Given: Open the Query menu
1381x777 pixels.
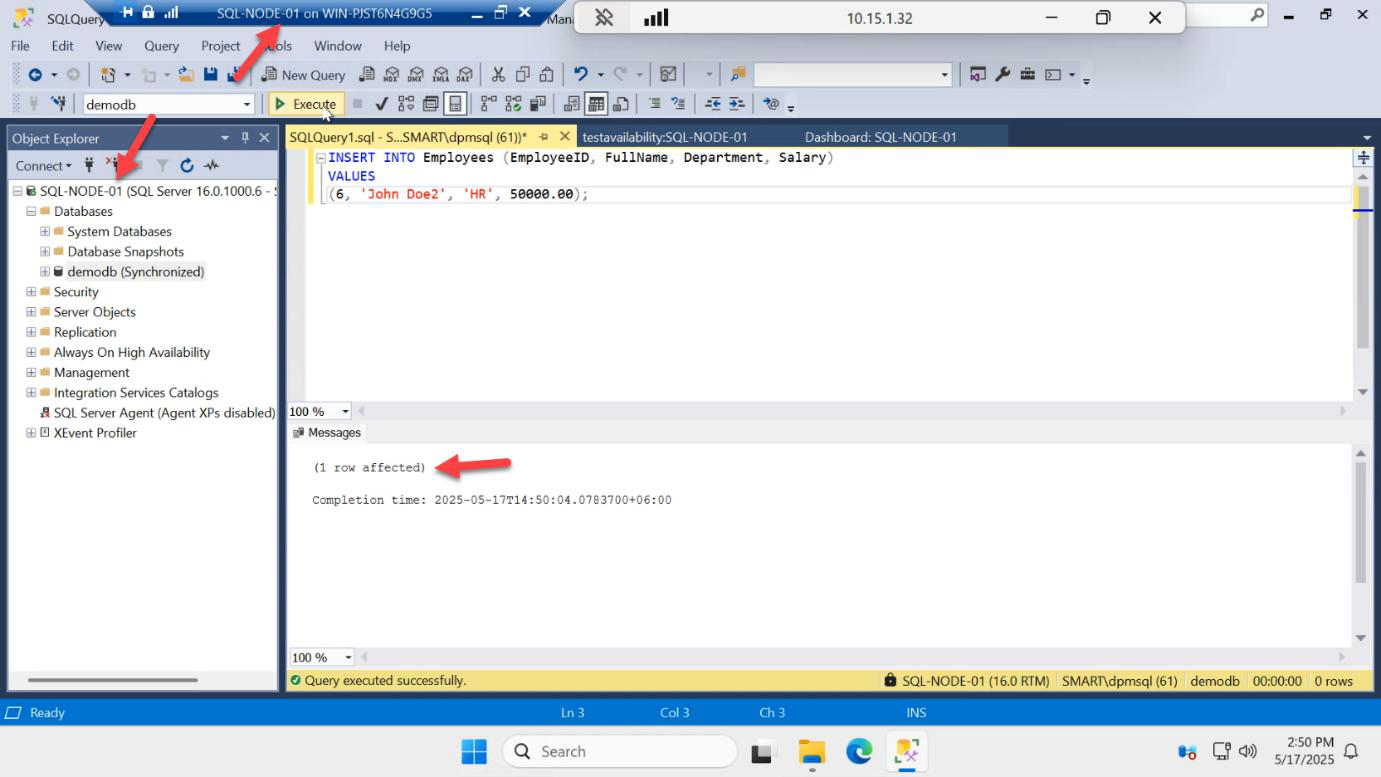Looking at the screenshot, I should pos(161,46).
